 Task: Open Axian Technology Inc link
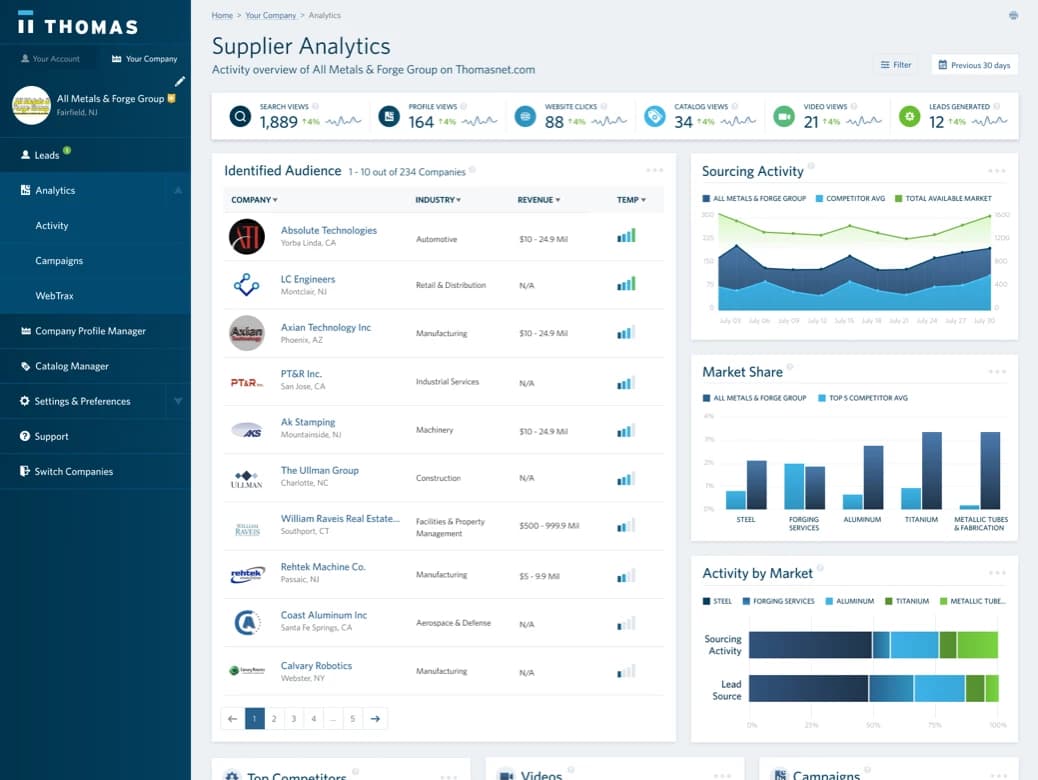[326, 328]
